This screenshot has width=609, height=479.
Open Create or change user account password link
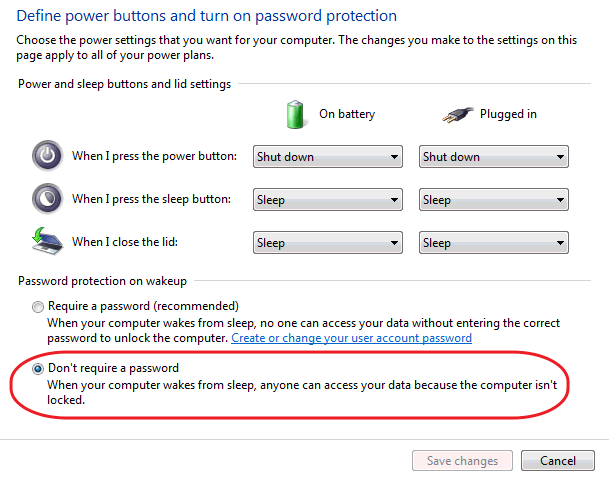[351, 338]
